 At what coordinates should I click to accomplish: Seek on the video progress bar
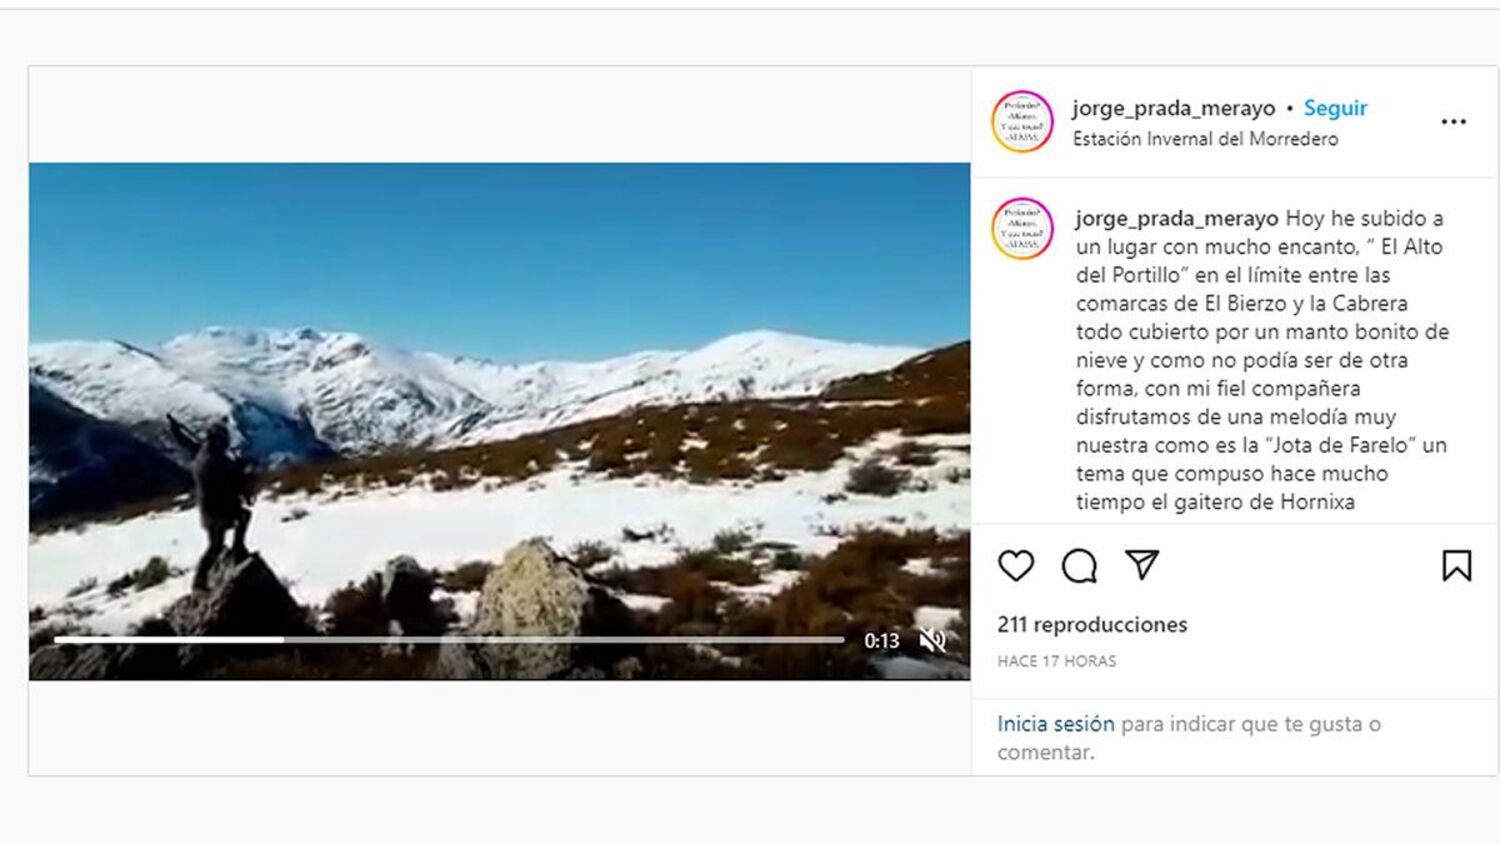click(449, 639)
